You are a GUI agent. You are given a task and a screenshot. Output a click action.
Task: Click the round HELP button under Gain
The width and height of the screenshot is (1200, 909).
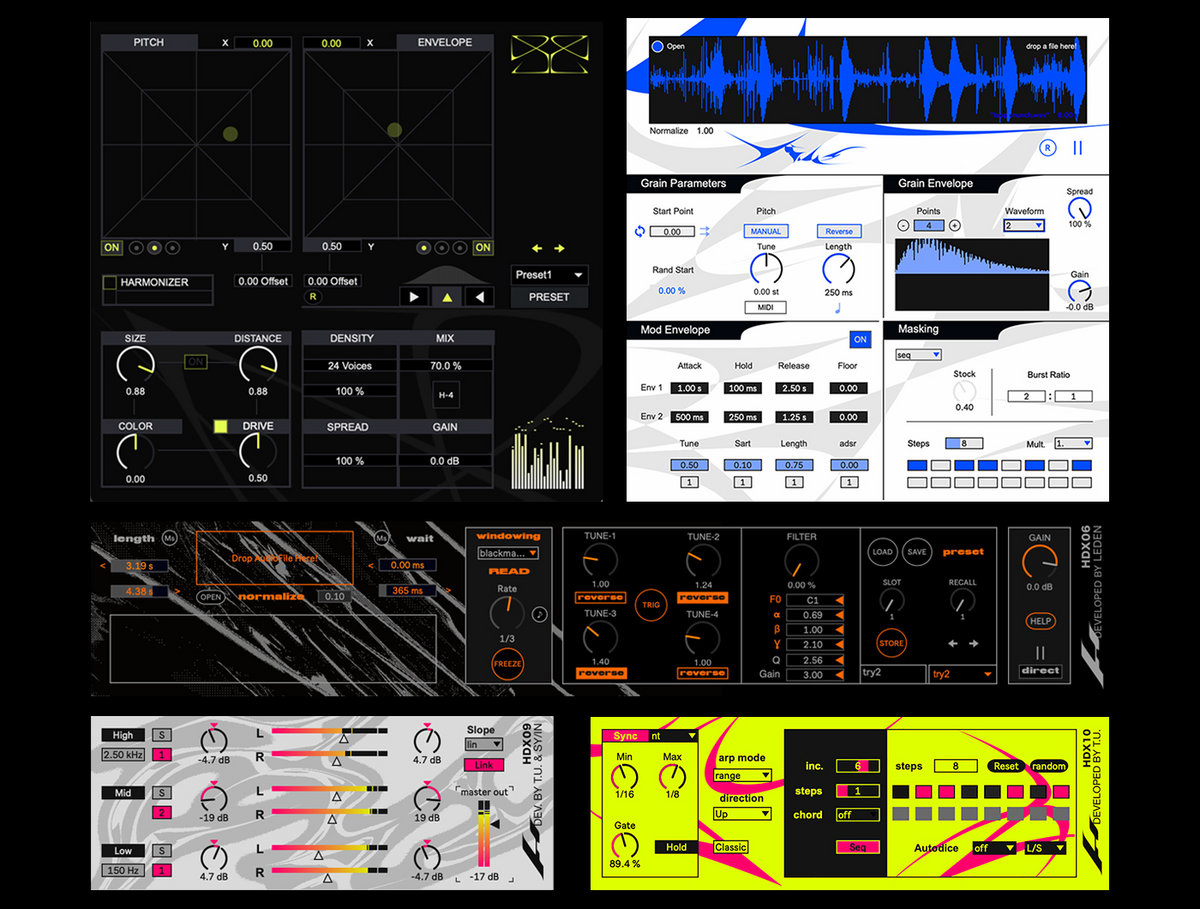pos(1040,621)
